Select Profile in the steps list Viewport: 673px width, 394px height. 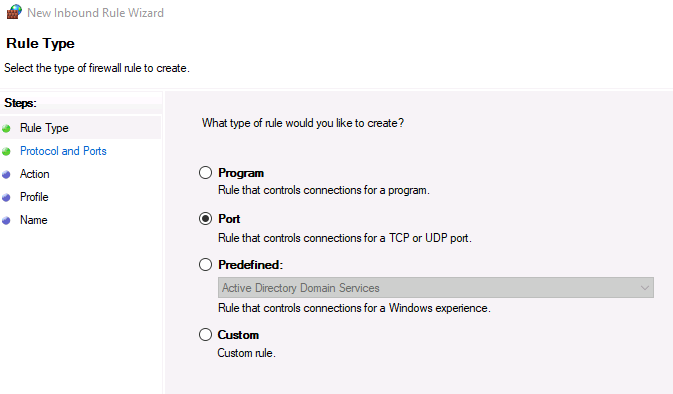pos(34,197)
